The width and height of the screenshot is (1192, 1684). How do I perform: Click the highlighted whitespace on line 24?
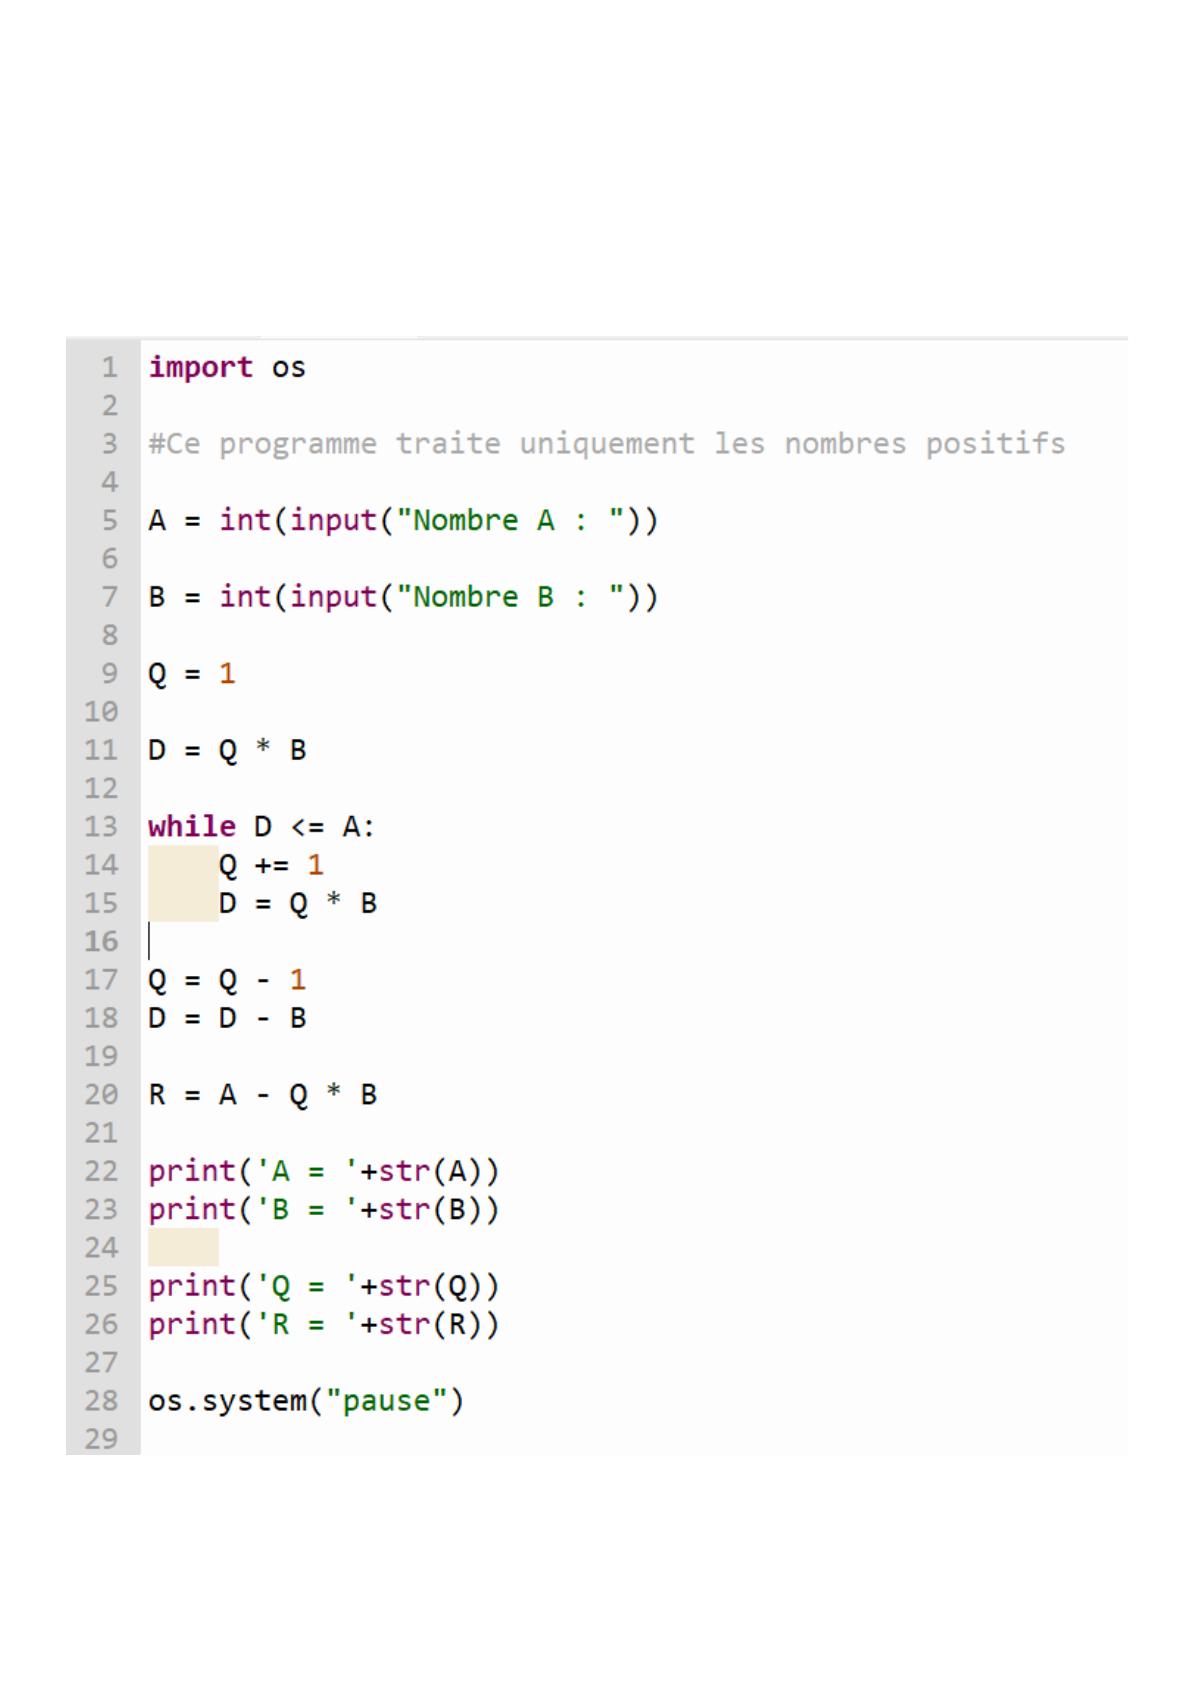[183, 1248]
